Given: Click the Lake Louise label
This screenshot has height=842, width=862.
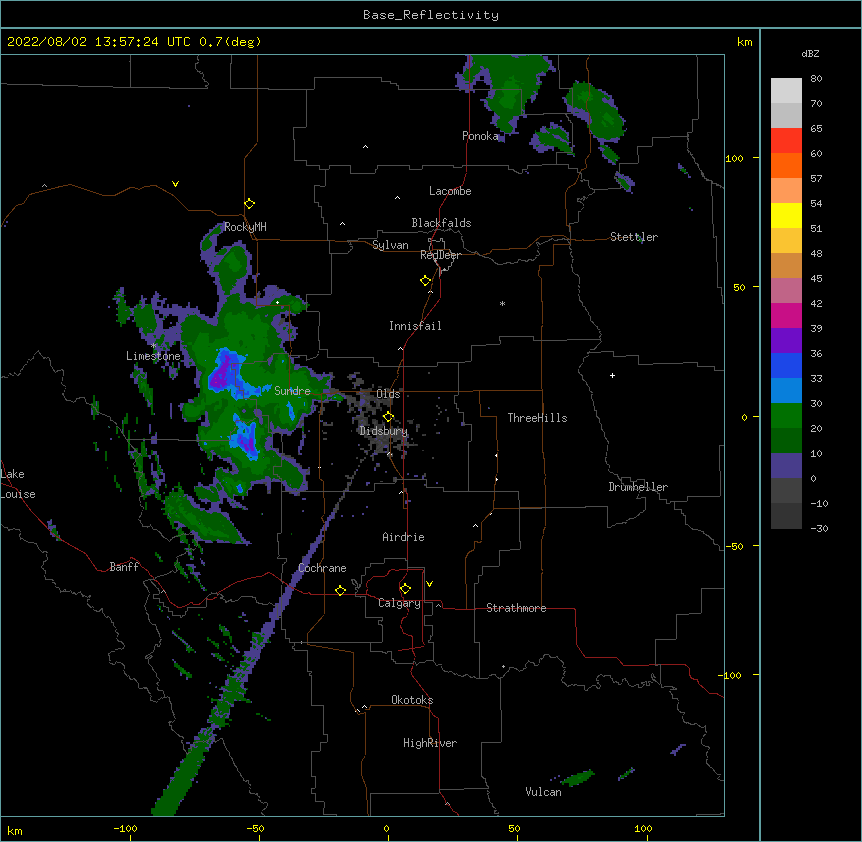Looking at the screenshot, I should 18,484.
